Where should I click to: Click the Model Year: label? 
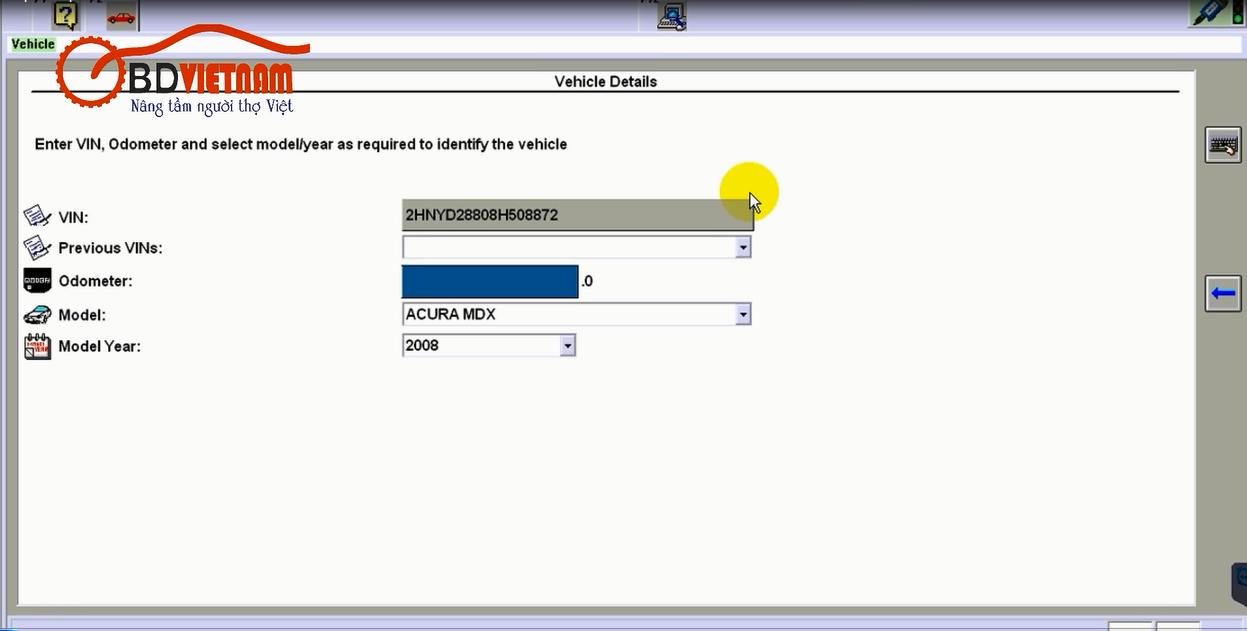(x=99, y=346)
